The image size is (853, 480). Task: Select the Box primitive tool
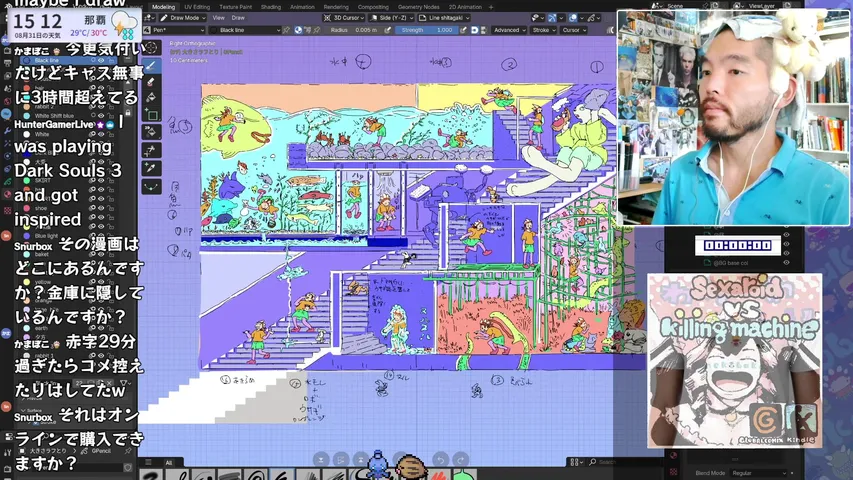pos(151,115)
